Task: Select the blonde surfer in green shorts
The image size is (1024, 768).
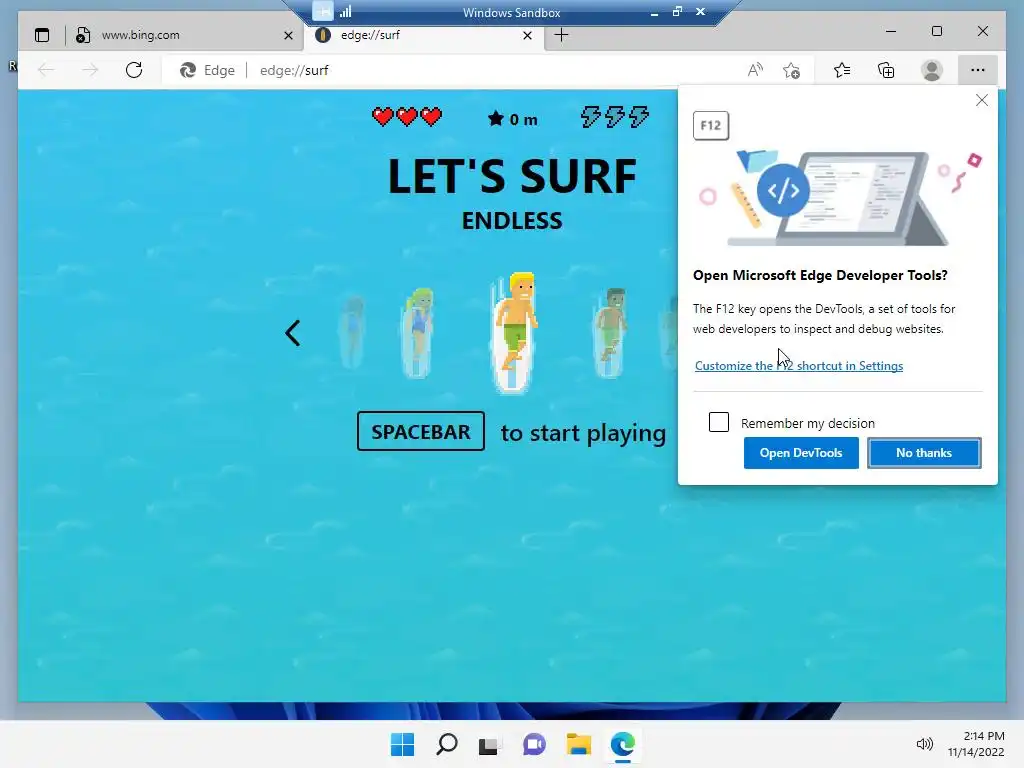Action: click(x=515, y=332)
